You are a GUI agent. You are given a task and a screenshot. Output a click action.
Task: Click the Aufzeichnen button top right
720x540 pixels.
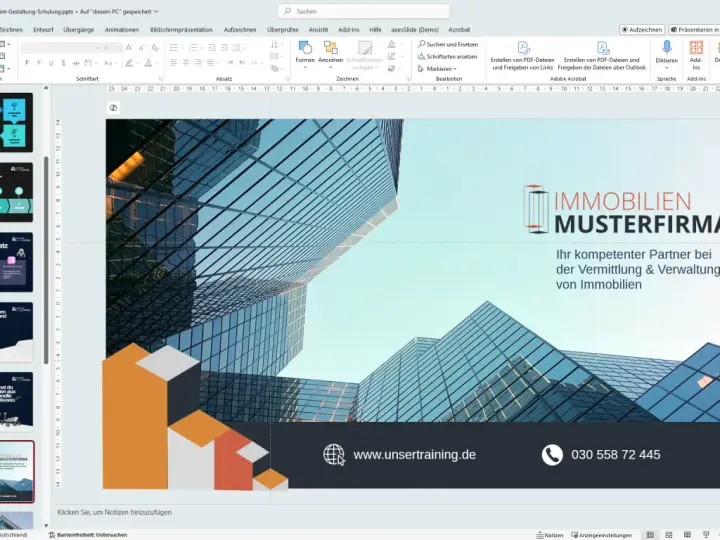(x=642, y=30)
